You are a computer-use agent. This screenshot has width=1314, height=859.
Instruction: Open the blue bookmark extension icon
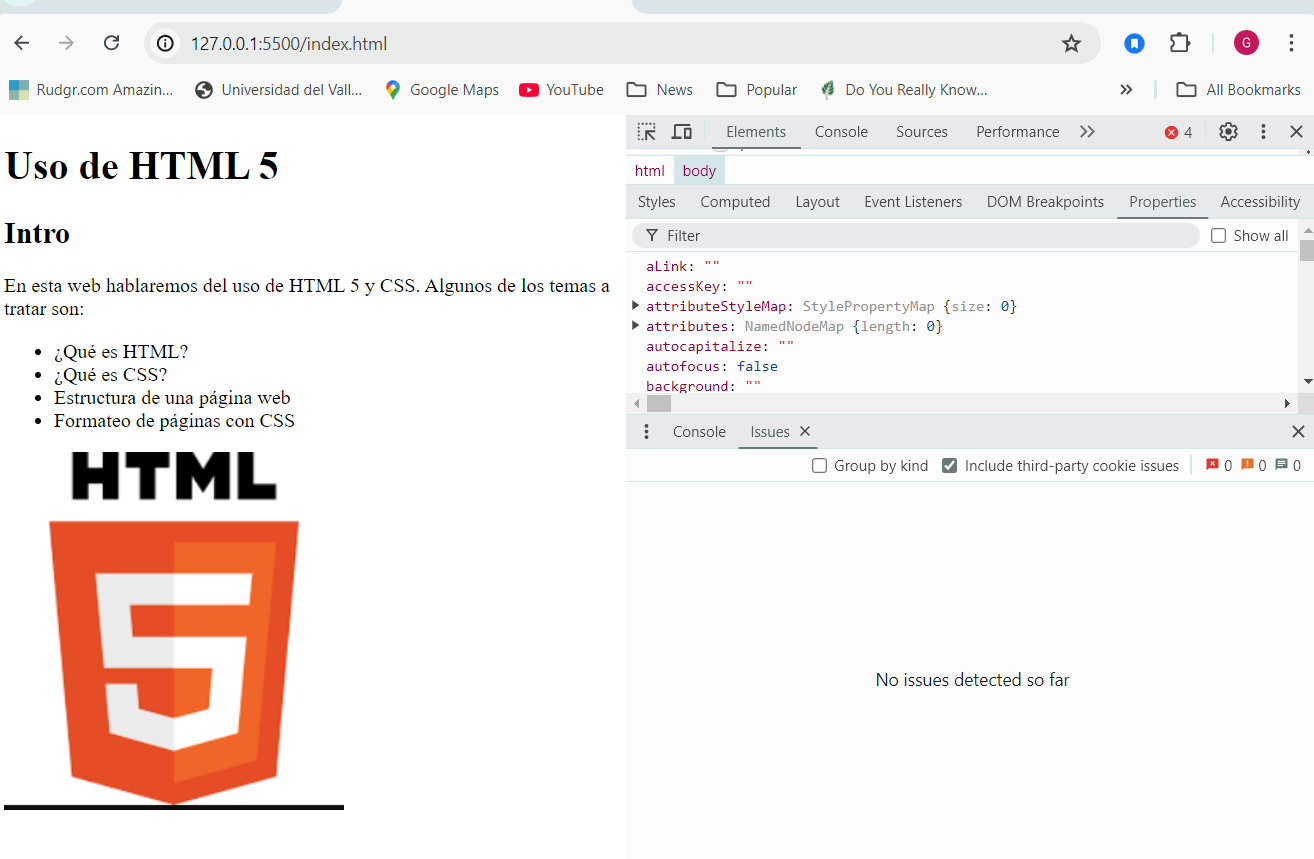pyautogui.click(x=1134, y=43)
